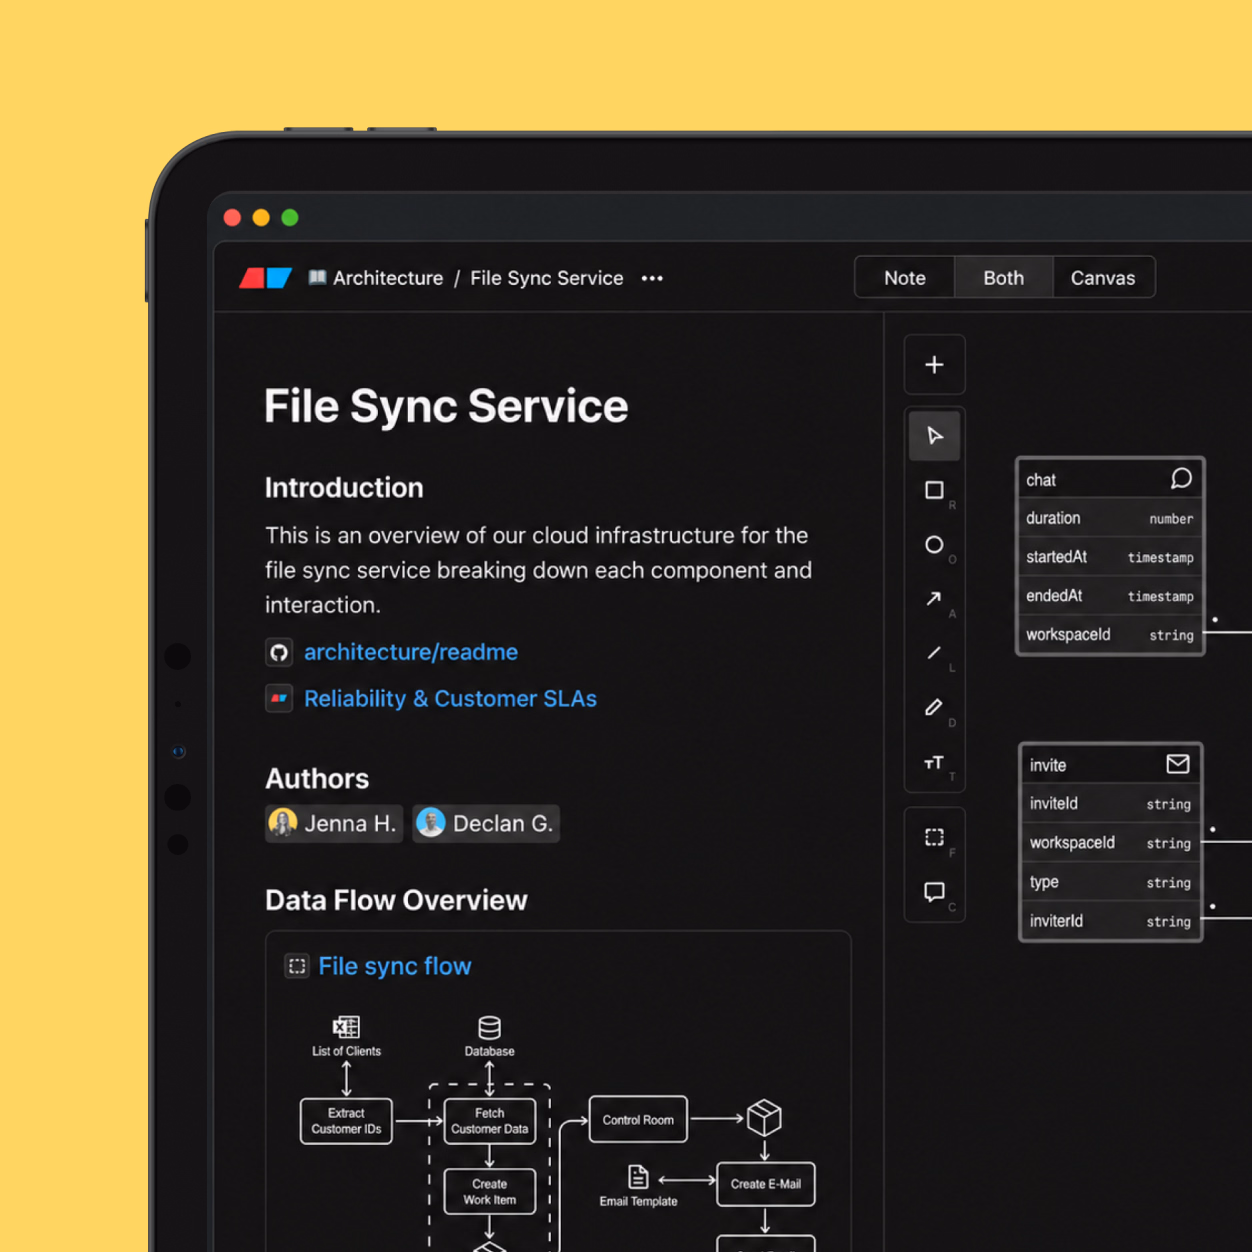The image size is (1252, 1252).
Task: Click the Database cylinder icon in diagram
Action: click(x=490, y=1028)
